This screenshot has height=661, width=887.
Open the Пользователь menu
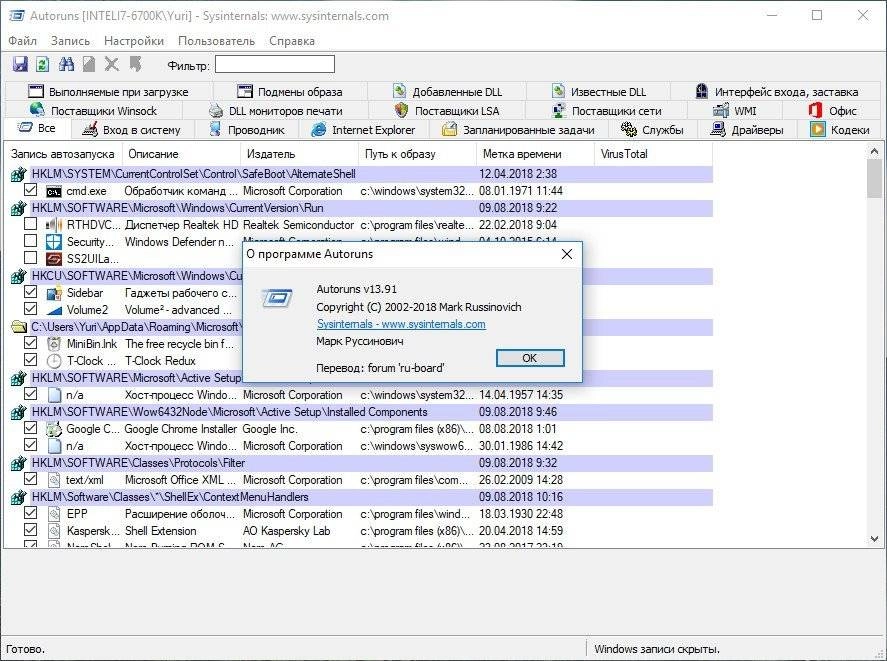coord(216,41)
